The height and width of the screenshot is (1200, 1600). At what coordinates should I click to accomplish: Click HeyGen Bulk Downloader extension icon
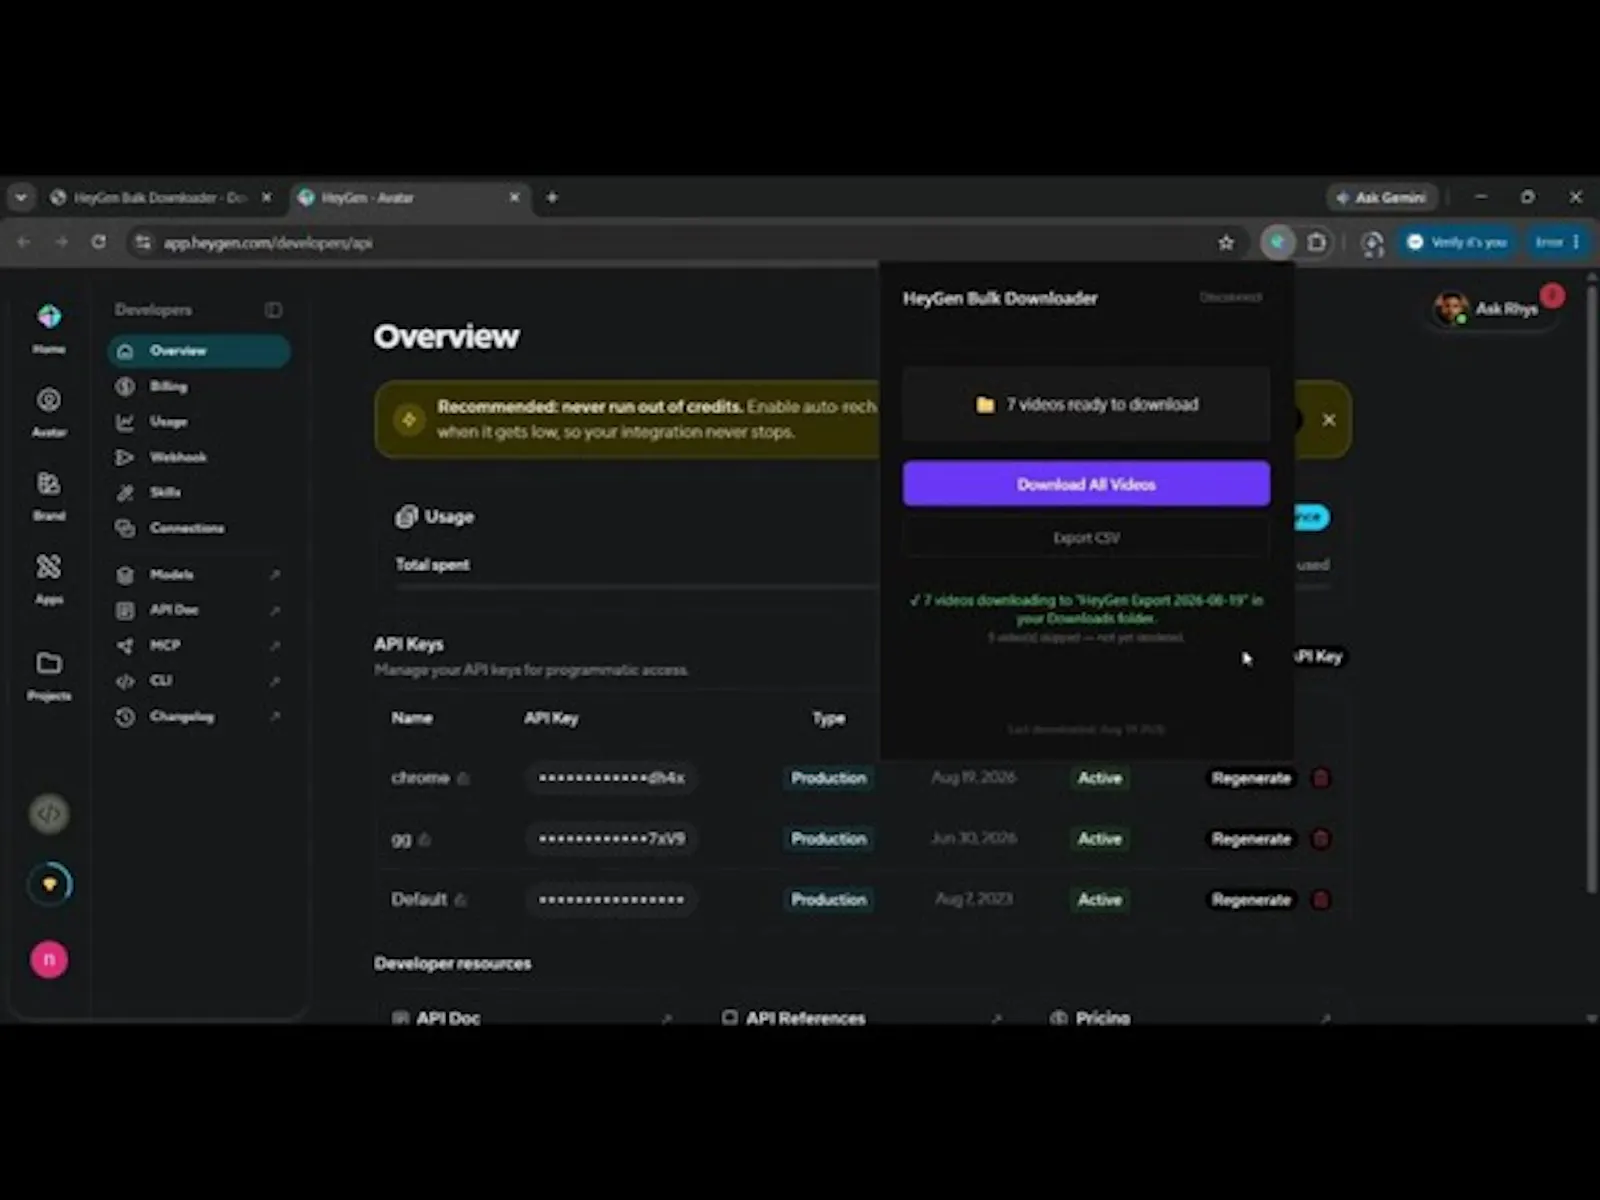click(x=1277, y=242)
